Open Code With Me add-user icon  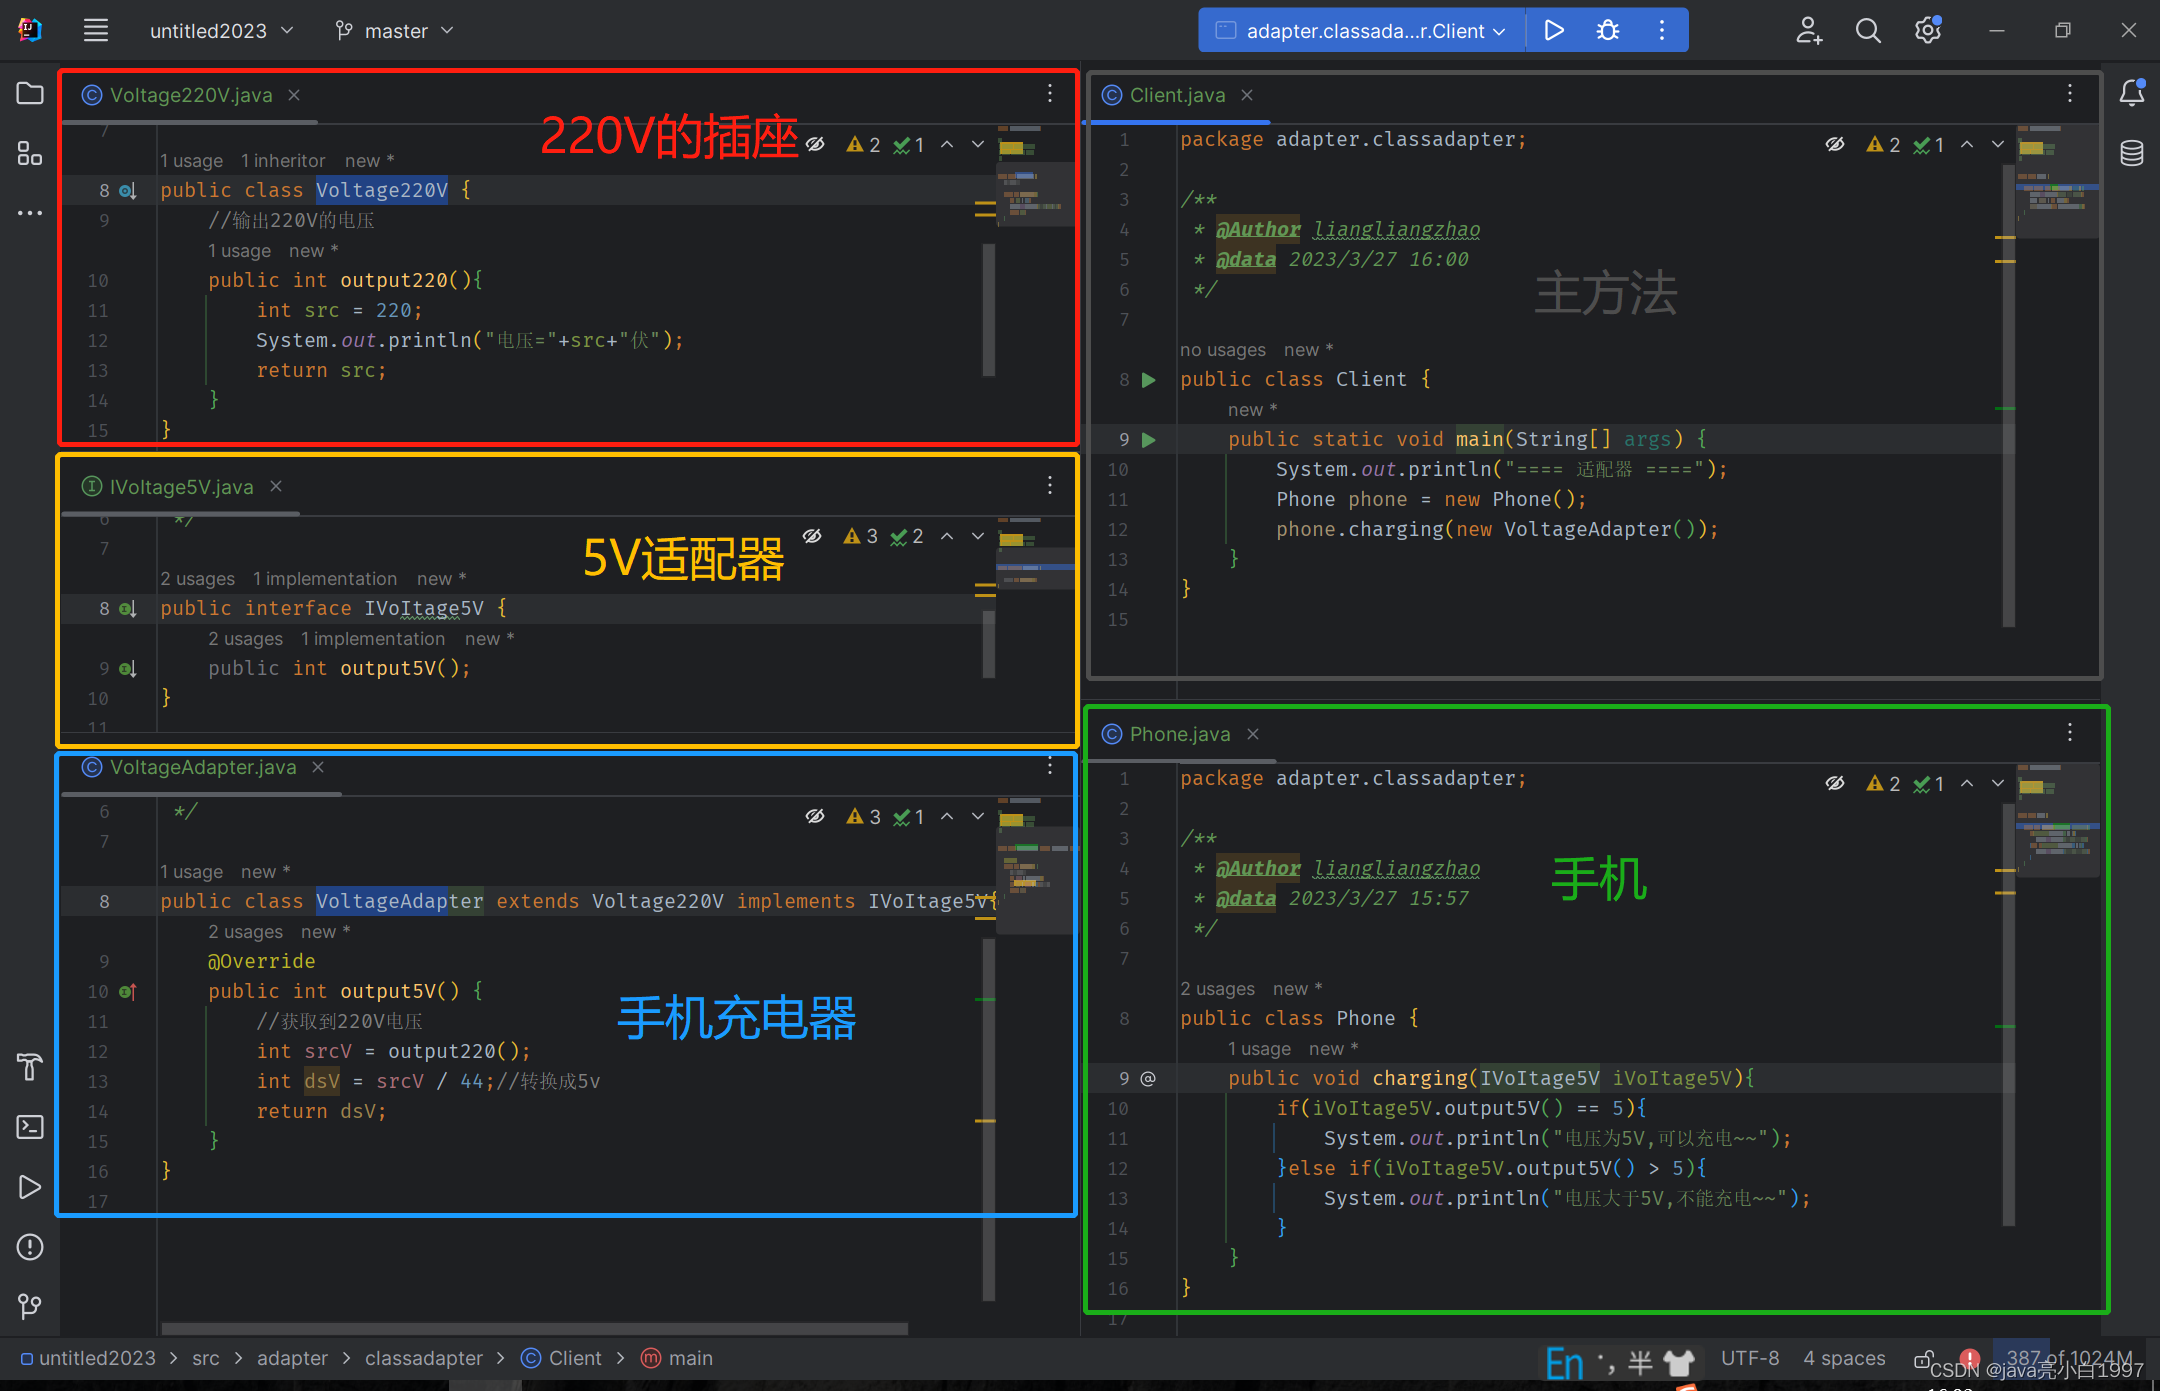click(x=1809, y=30)
